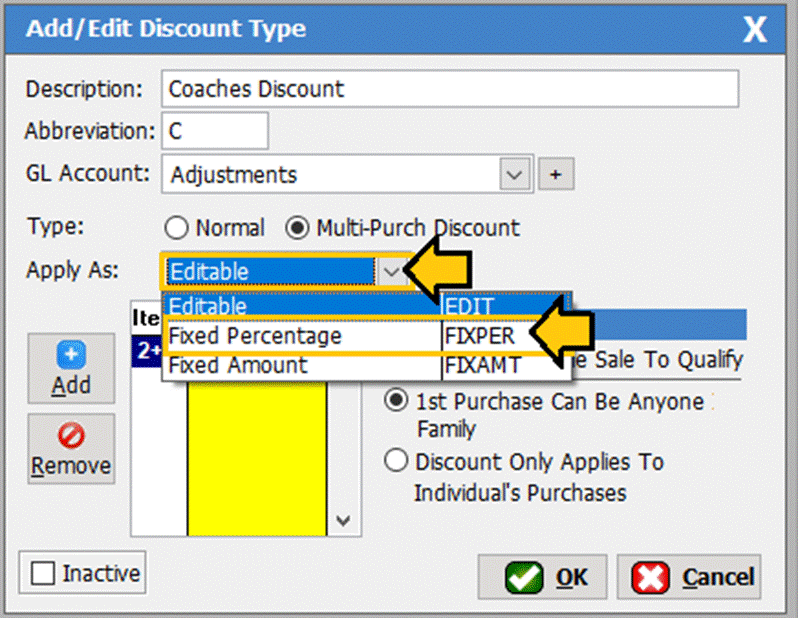Image resolution: width=798 pixels, height=618 pixels.
Task: Select Discount Only Applies To Individual's Purchases
Action: click(397, 462)
